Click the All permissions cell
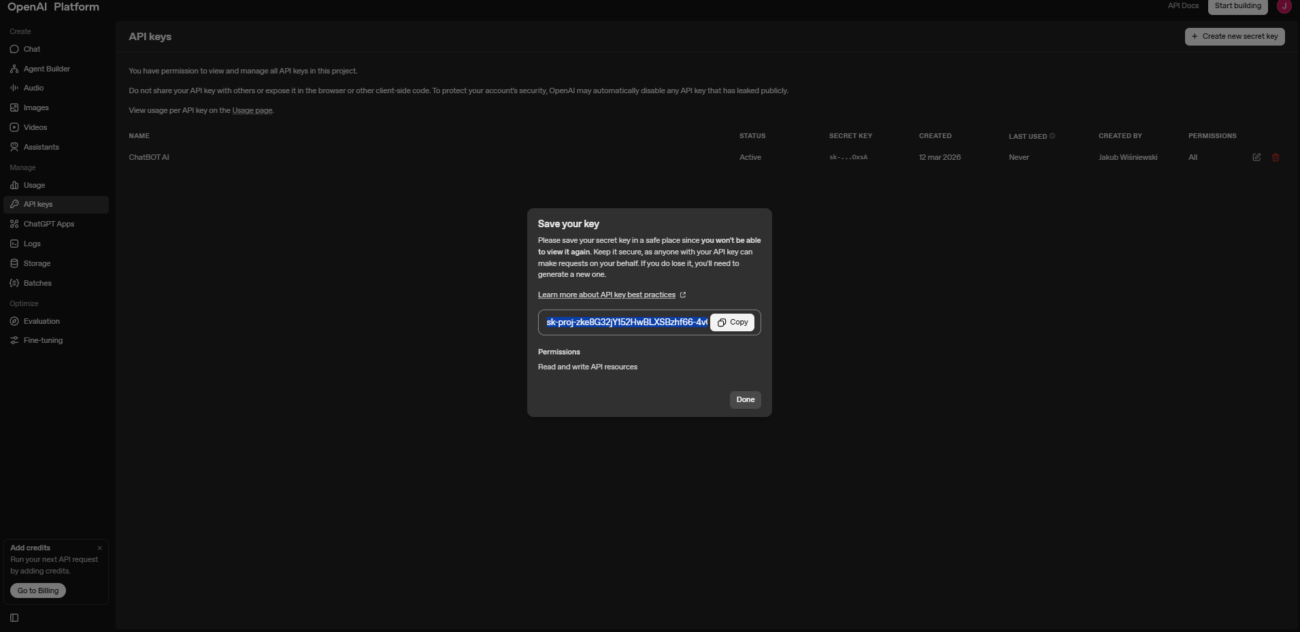Screen dimensions: 1300x632 pos(1192,157)
